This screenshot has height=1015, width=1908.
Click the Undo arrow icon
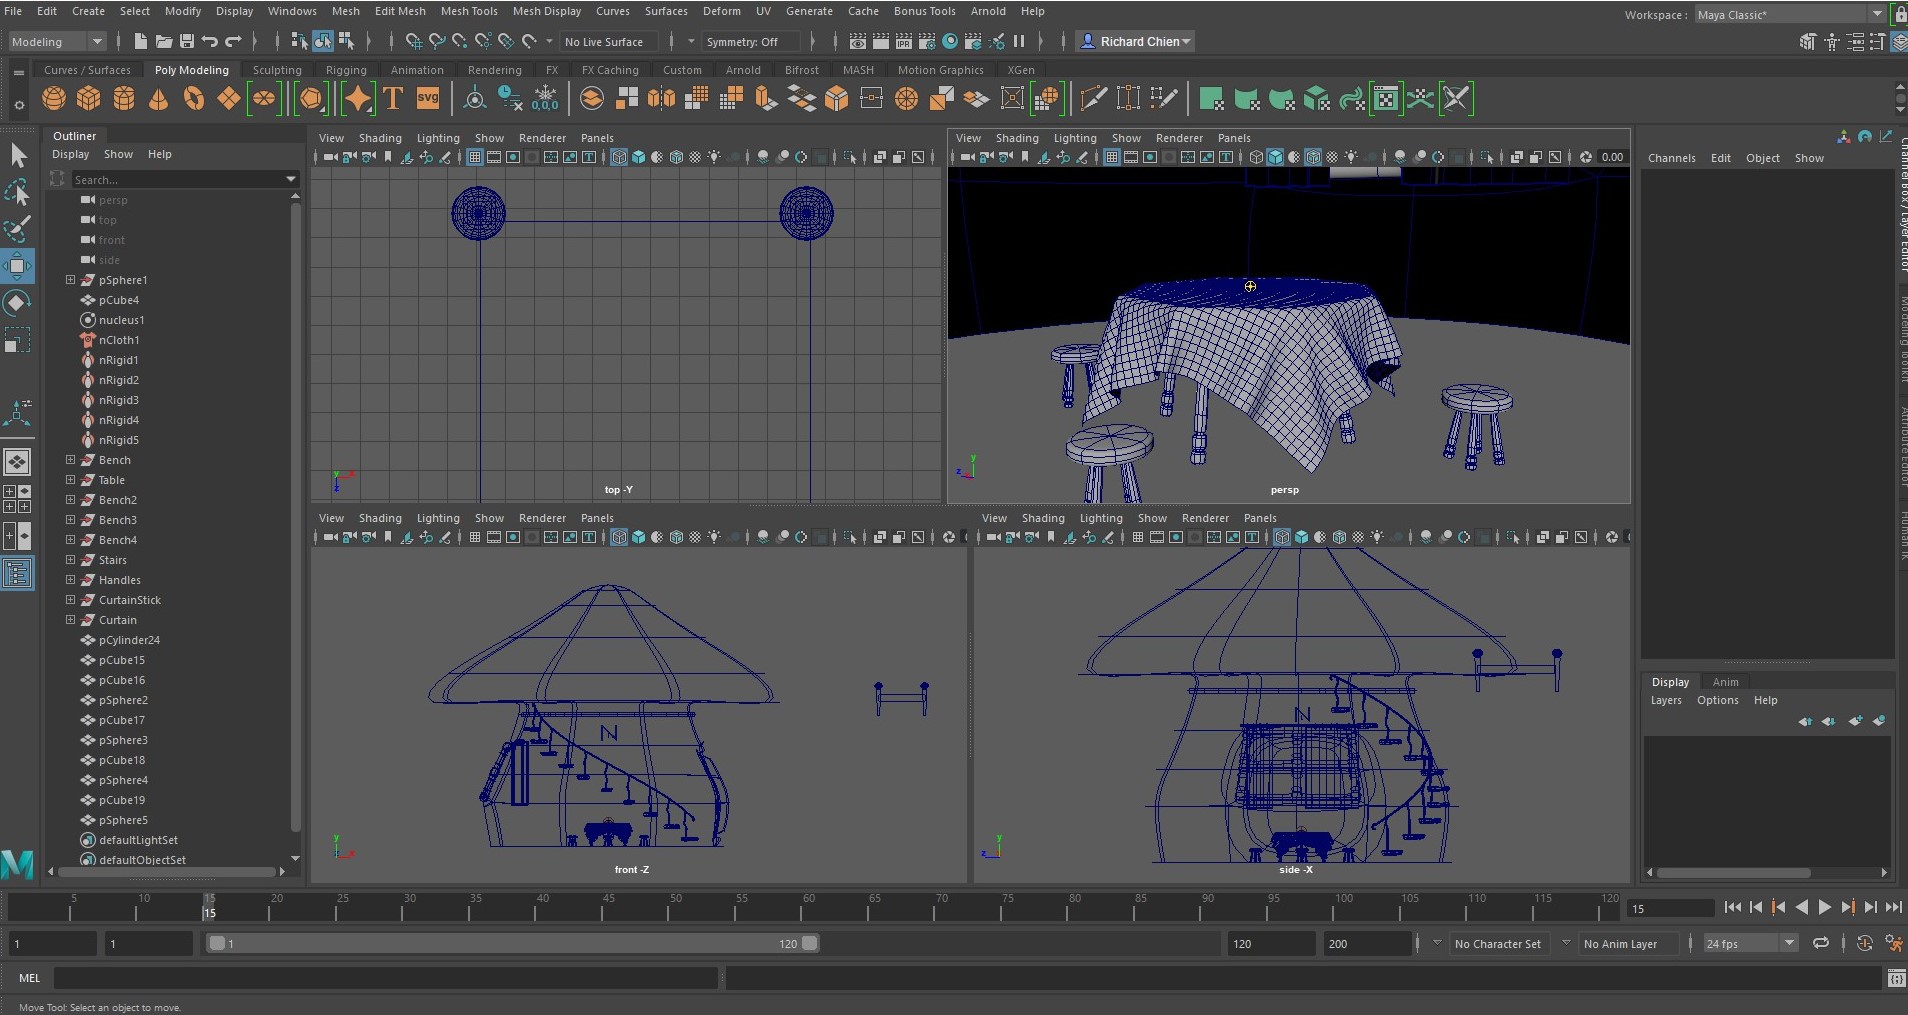210,41
